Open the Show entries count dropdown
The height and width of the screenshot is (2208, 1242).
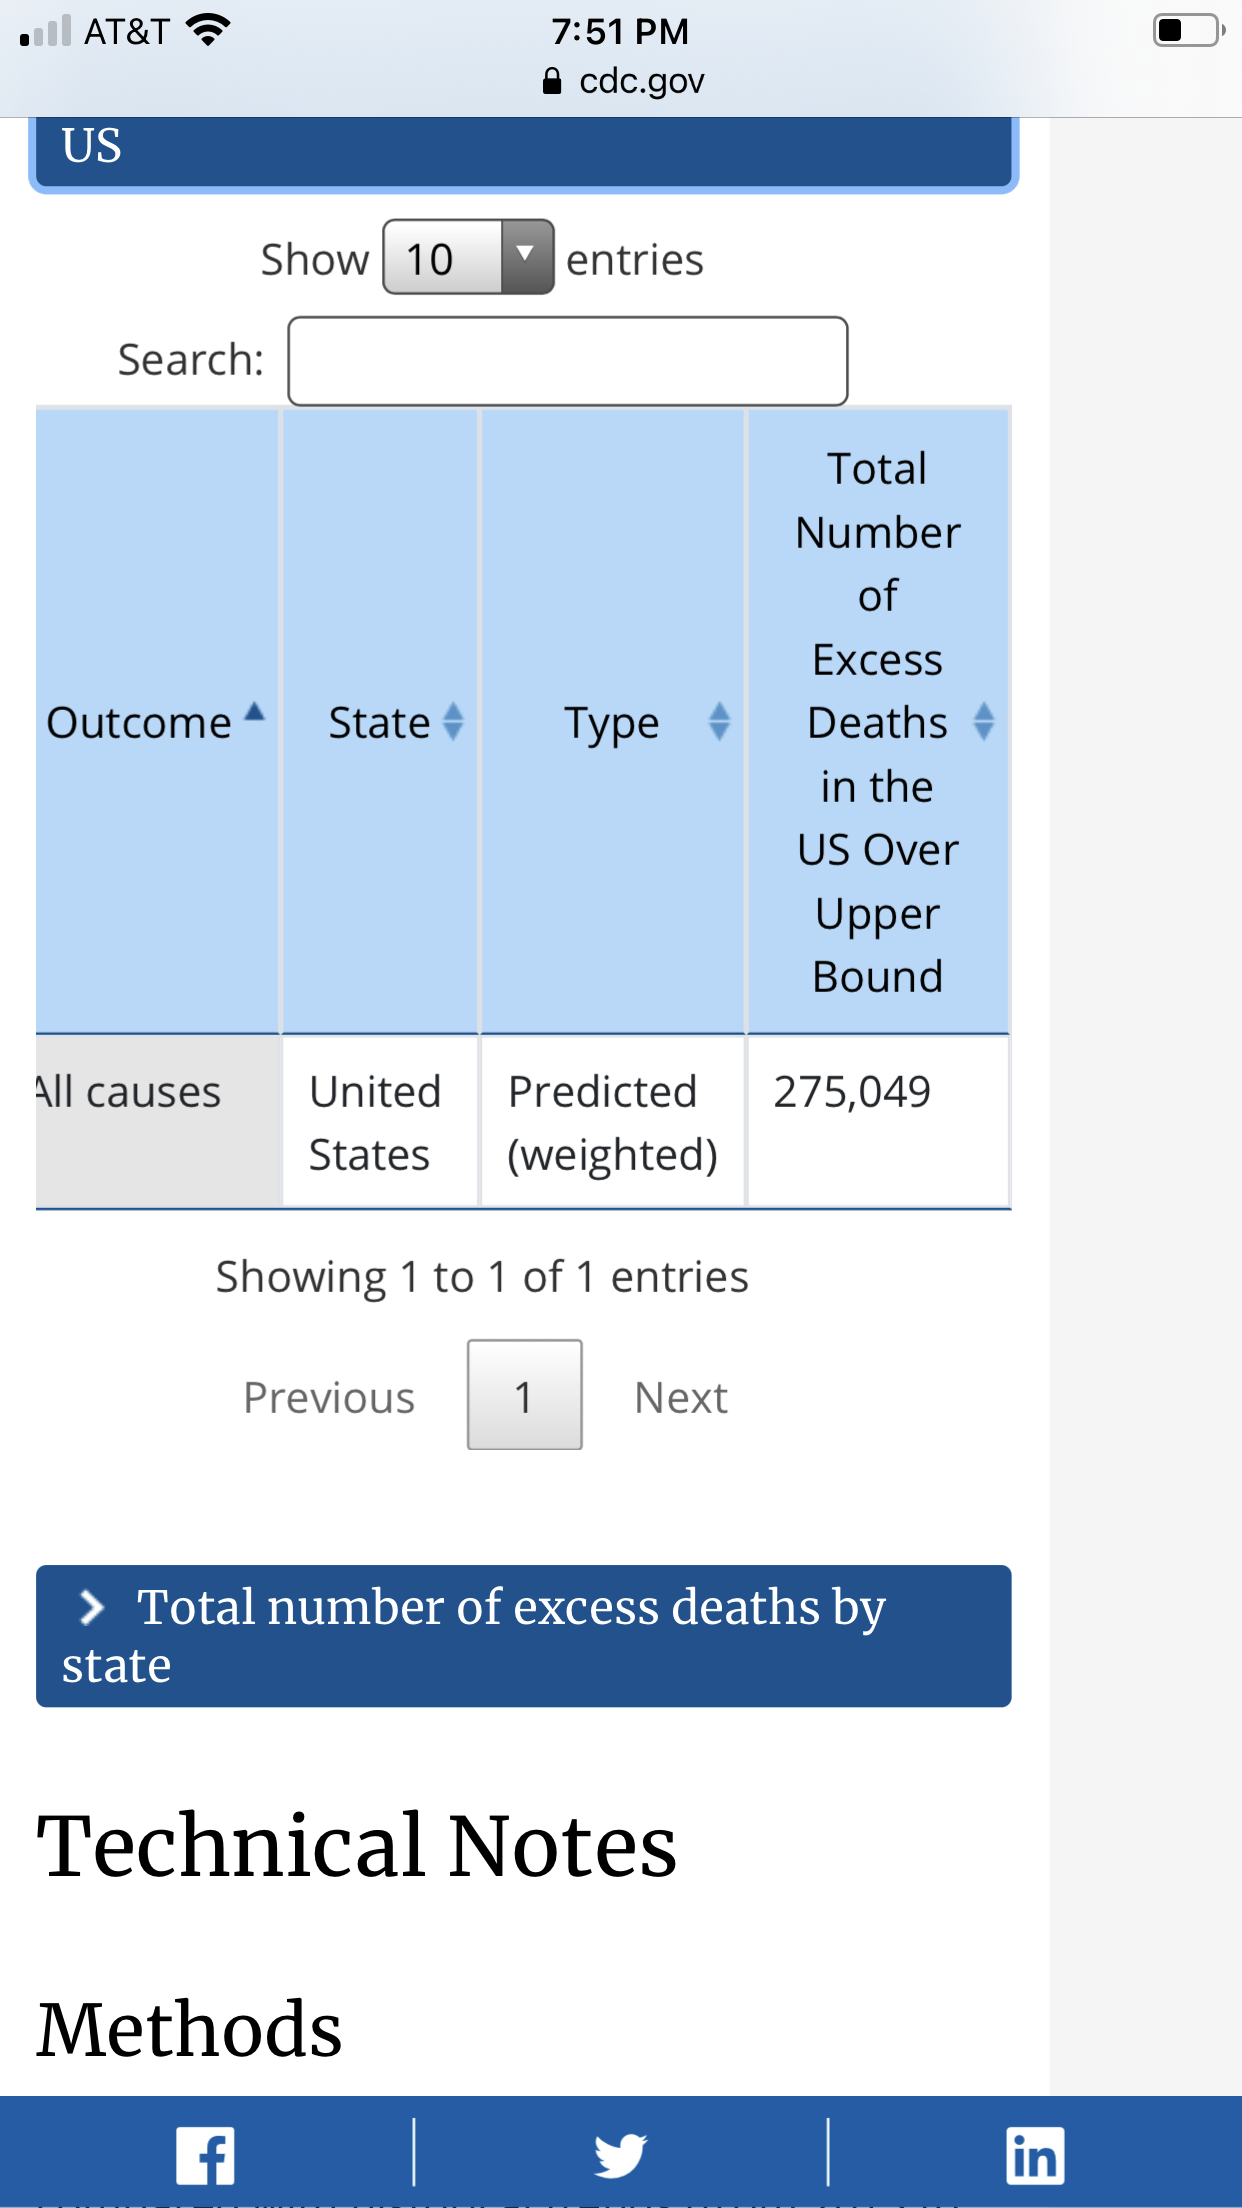pyautogui.click(x=468, y=258)
